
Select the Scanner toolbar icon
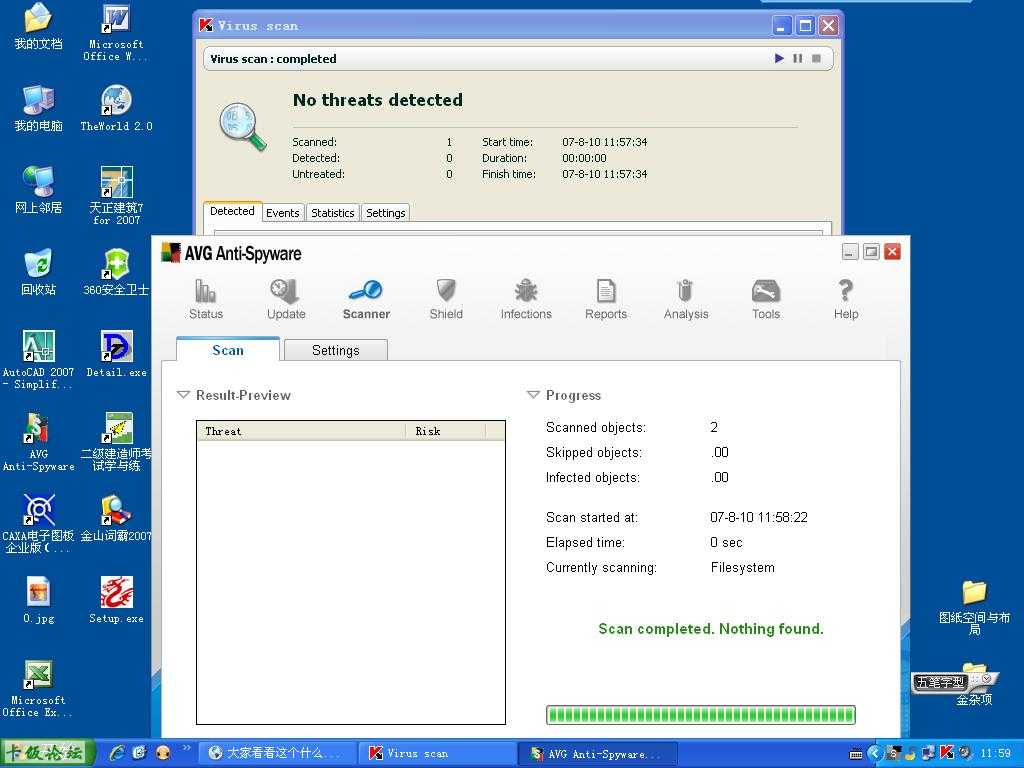click(366, 299)
